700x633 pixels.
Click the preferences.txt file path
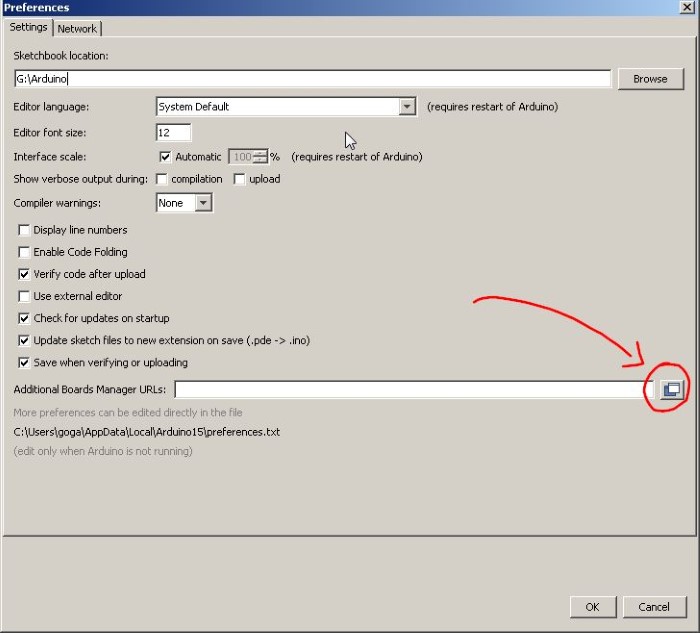click(x=147, y=432)
